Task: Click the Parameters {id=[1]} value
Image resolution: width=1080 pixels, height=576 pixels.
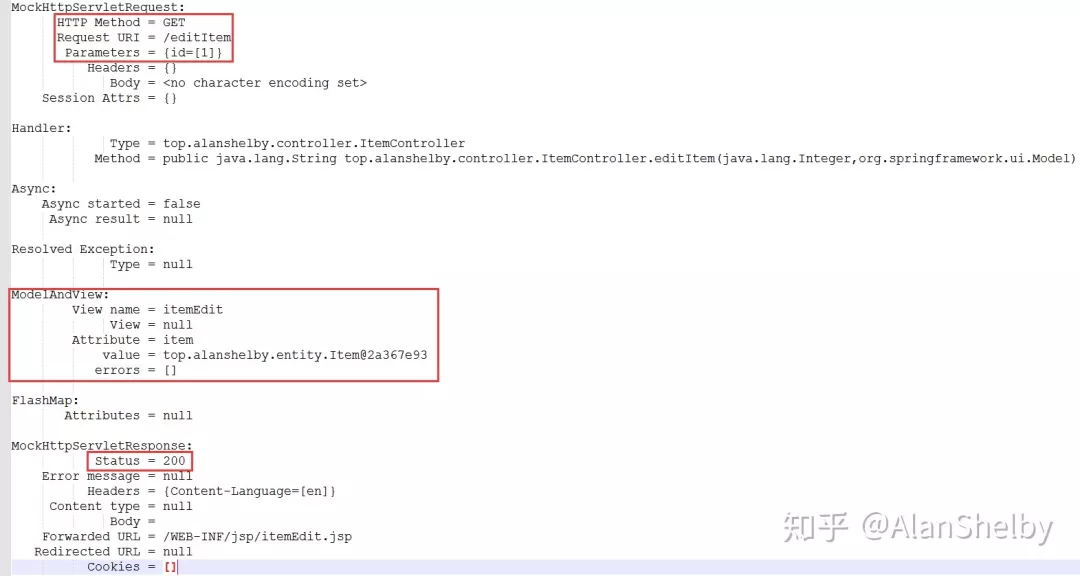Action: (x=193, y=53)
